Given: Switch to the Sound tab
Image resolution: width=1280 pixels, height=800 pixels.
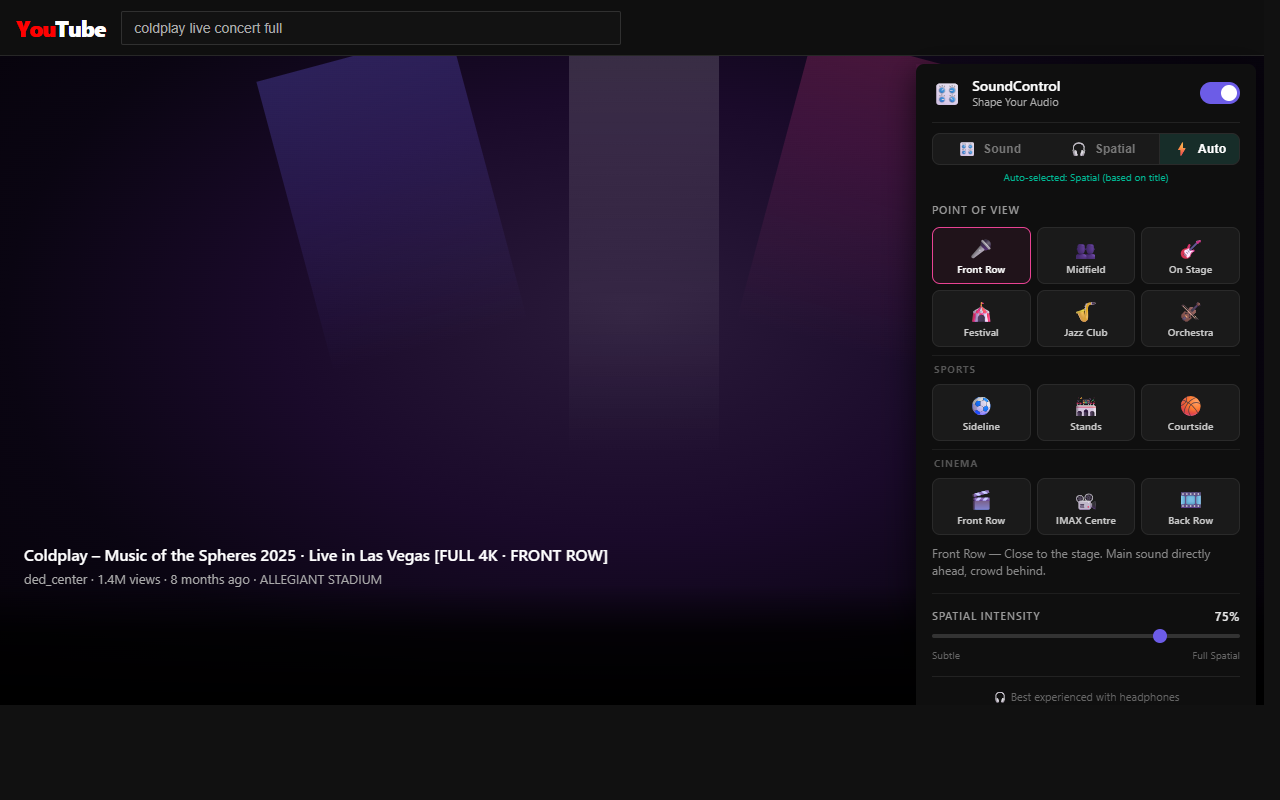Looking at the screenshot, I should click(990, 149).
